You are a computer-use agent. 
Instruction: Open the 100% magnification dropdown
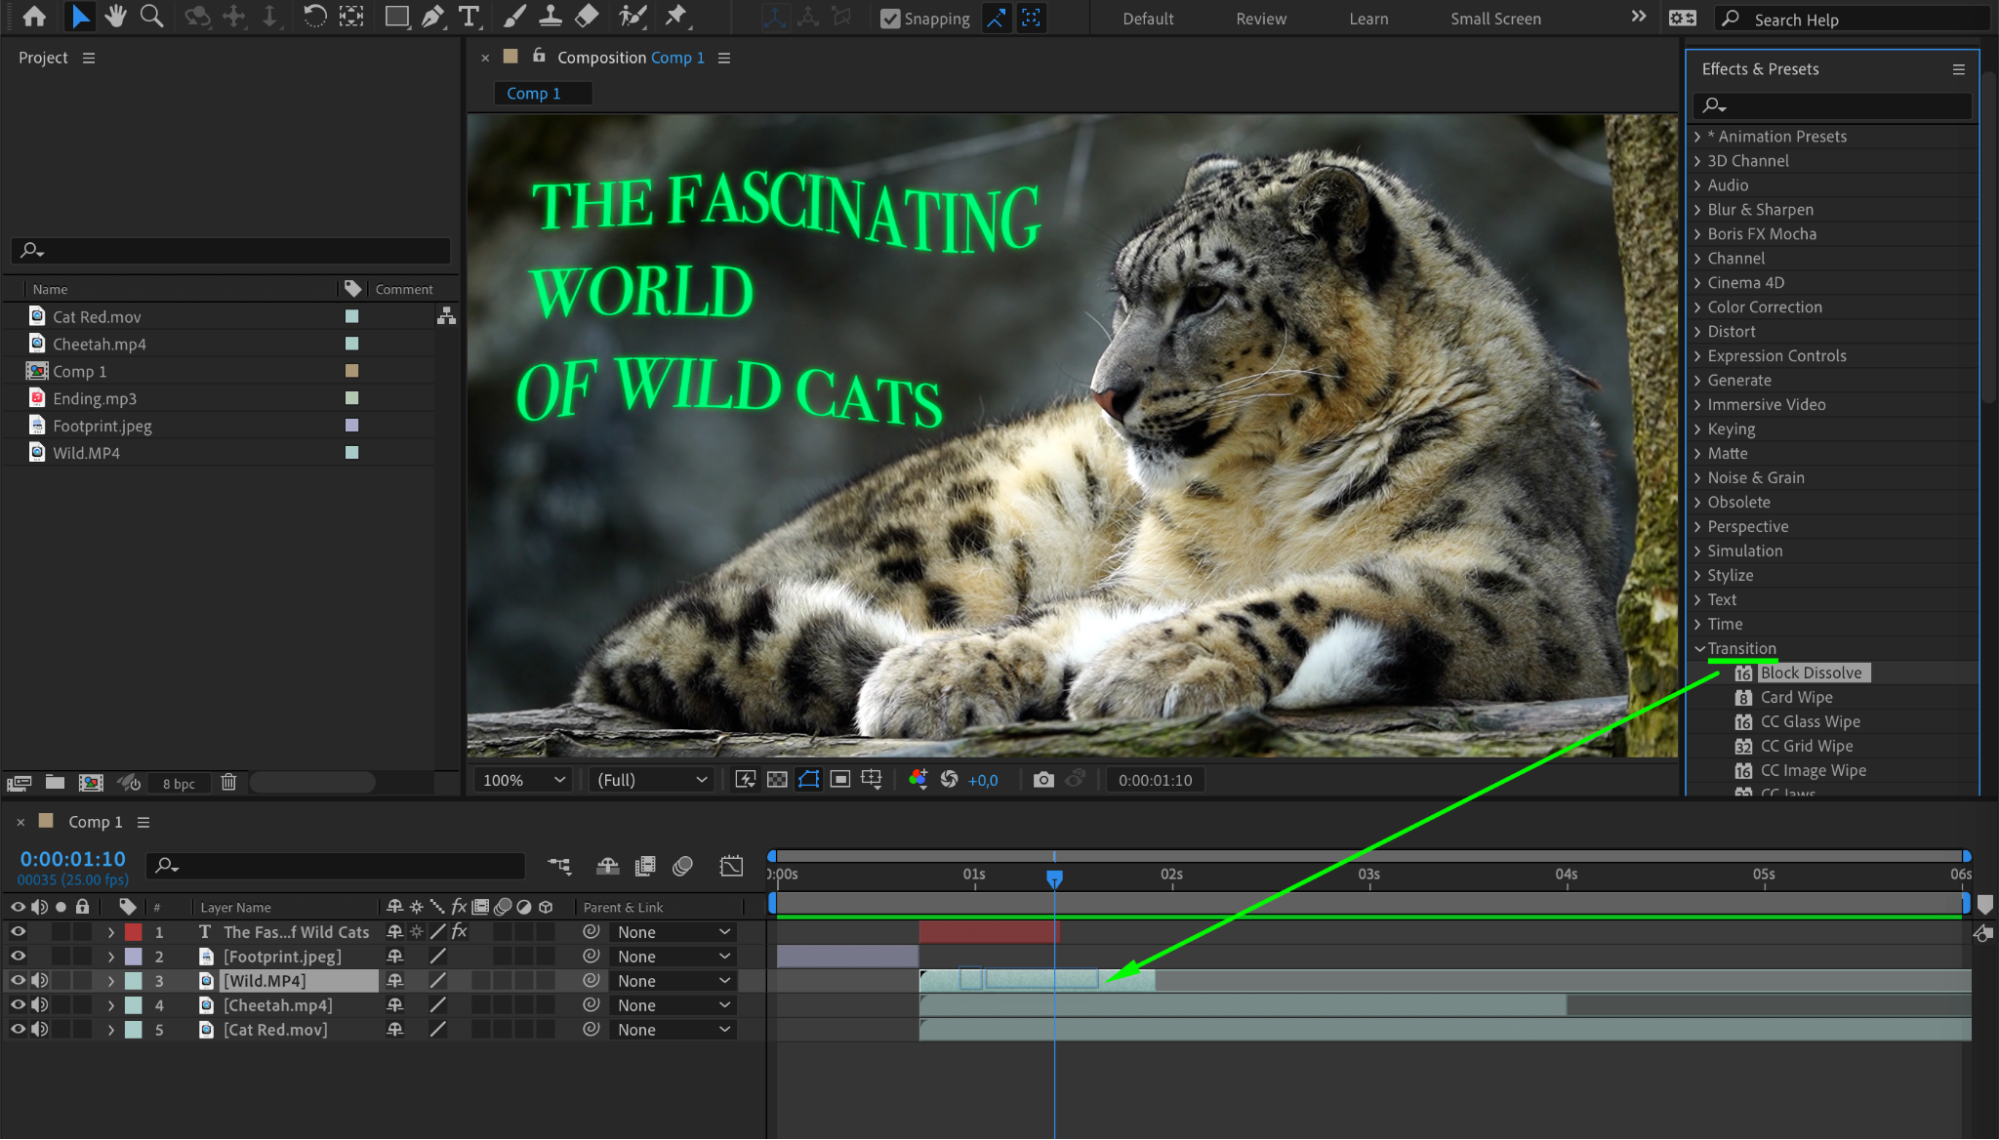524,780
